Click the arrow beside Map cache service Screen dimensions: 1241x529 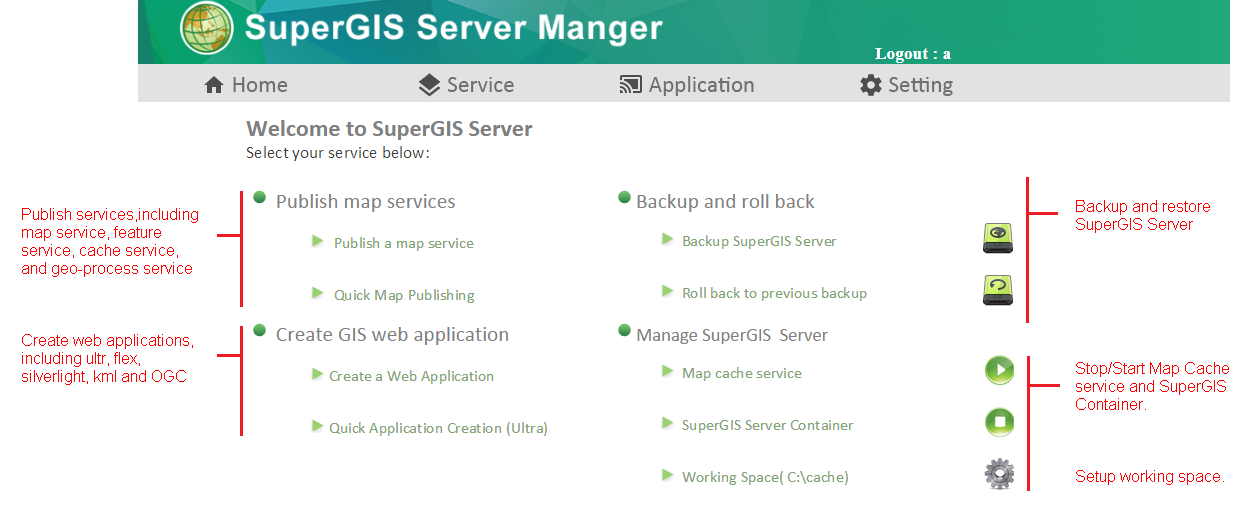coord(668,371)
